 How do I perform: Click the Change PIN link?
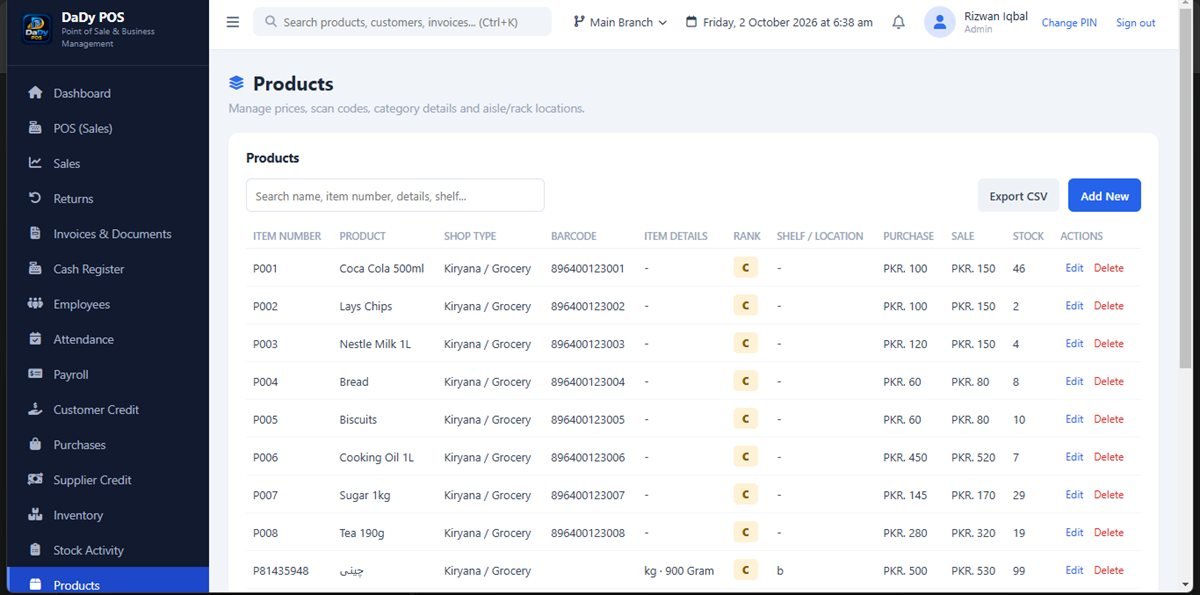[1069, 23]
